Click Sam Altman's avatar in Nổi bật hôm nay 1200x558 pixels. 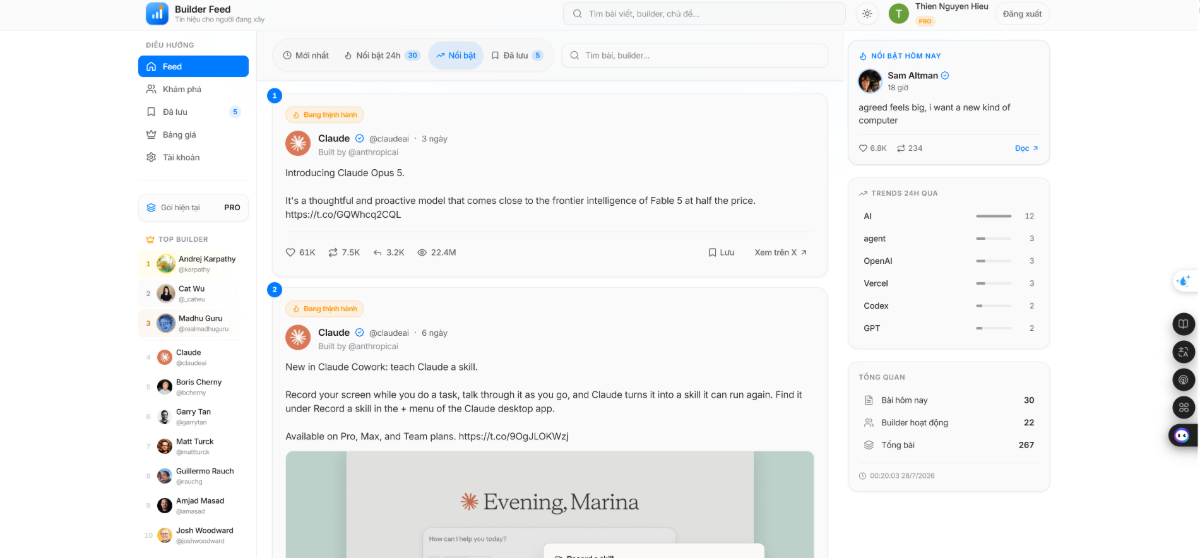click(870, 81)
